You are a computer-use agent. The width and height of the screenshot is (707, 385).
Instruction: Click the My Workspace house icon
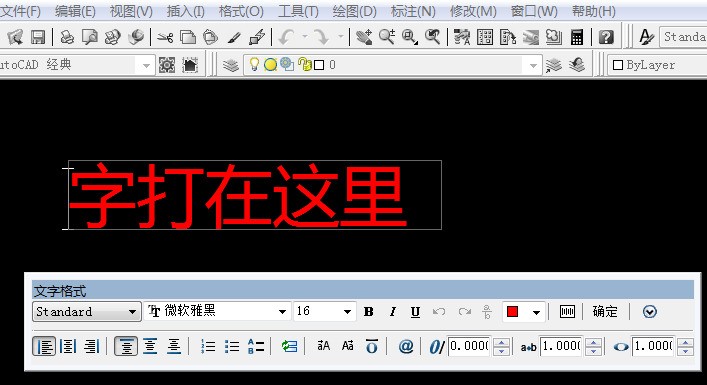tap(190, 65)
